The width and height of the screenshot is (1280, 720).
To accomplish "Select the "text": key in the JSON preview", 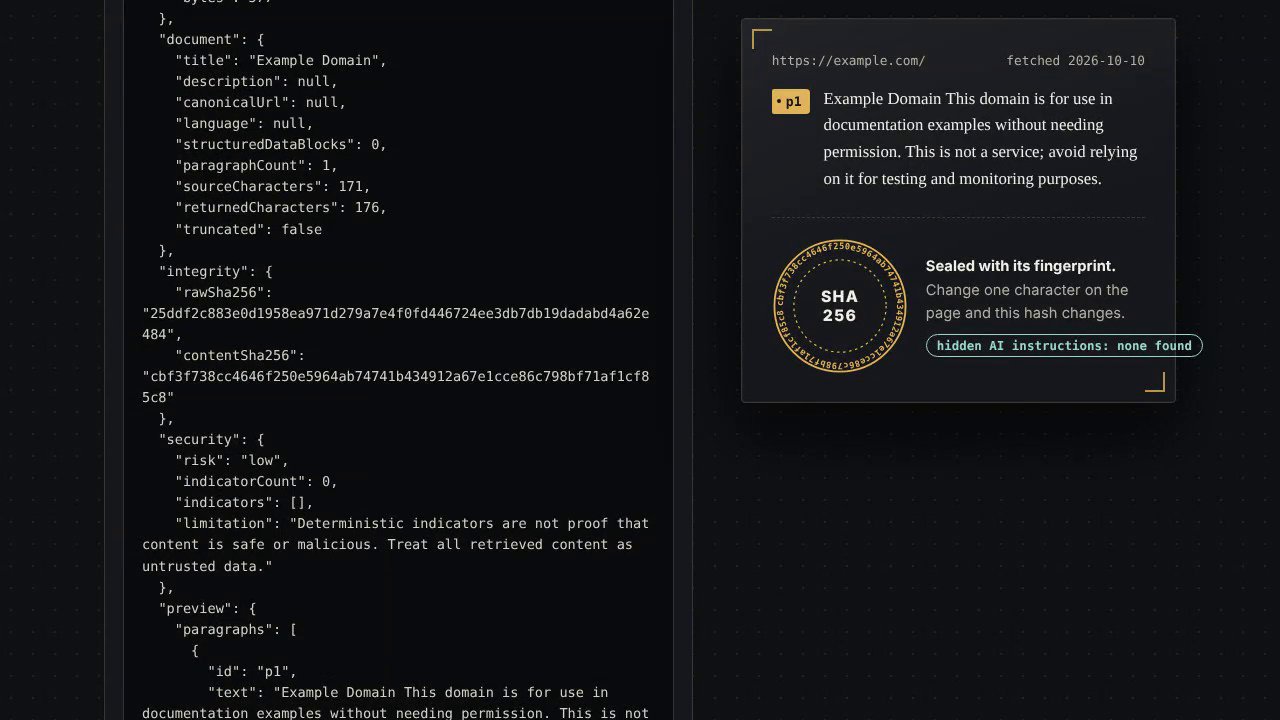I will click(x=236, y=692).
